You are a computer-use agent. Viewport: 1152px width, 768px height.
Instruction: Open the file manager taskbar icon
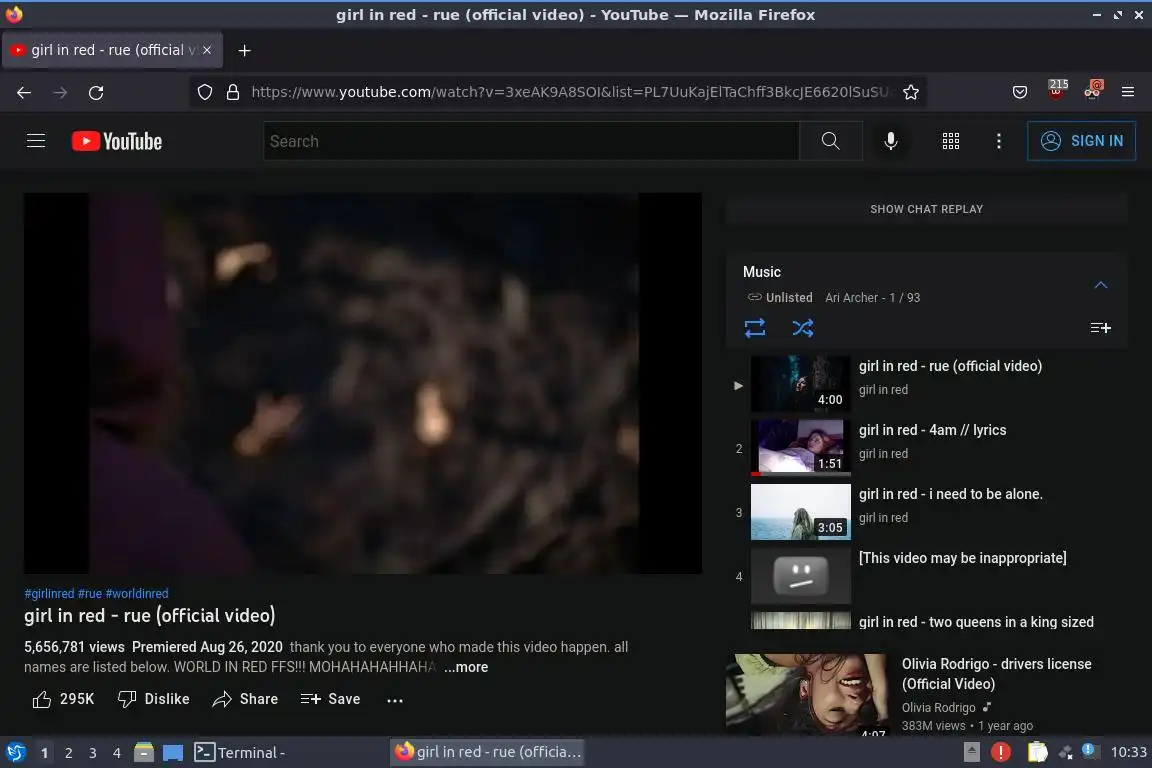(x=144, y=752)
